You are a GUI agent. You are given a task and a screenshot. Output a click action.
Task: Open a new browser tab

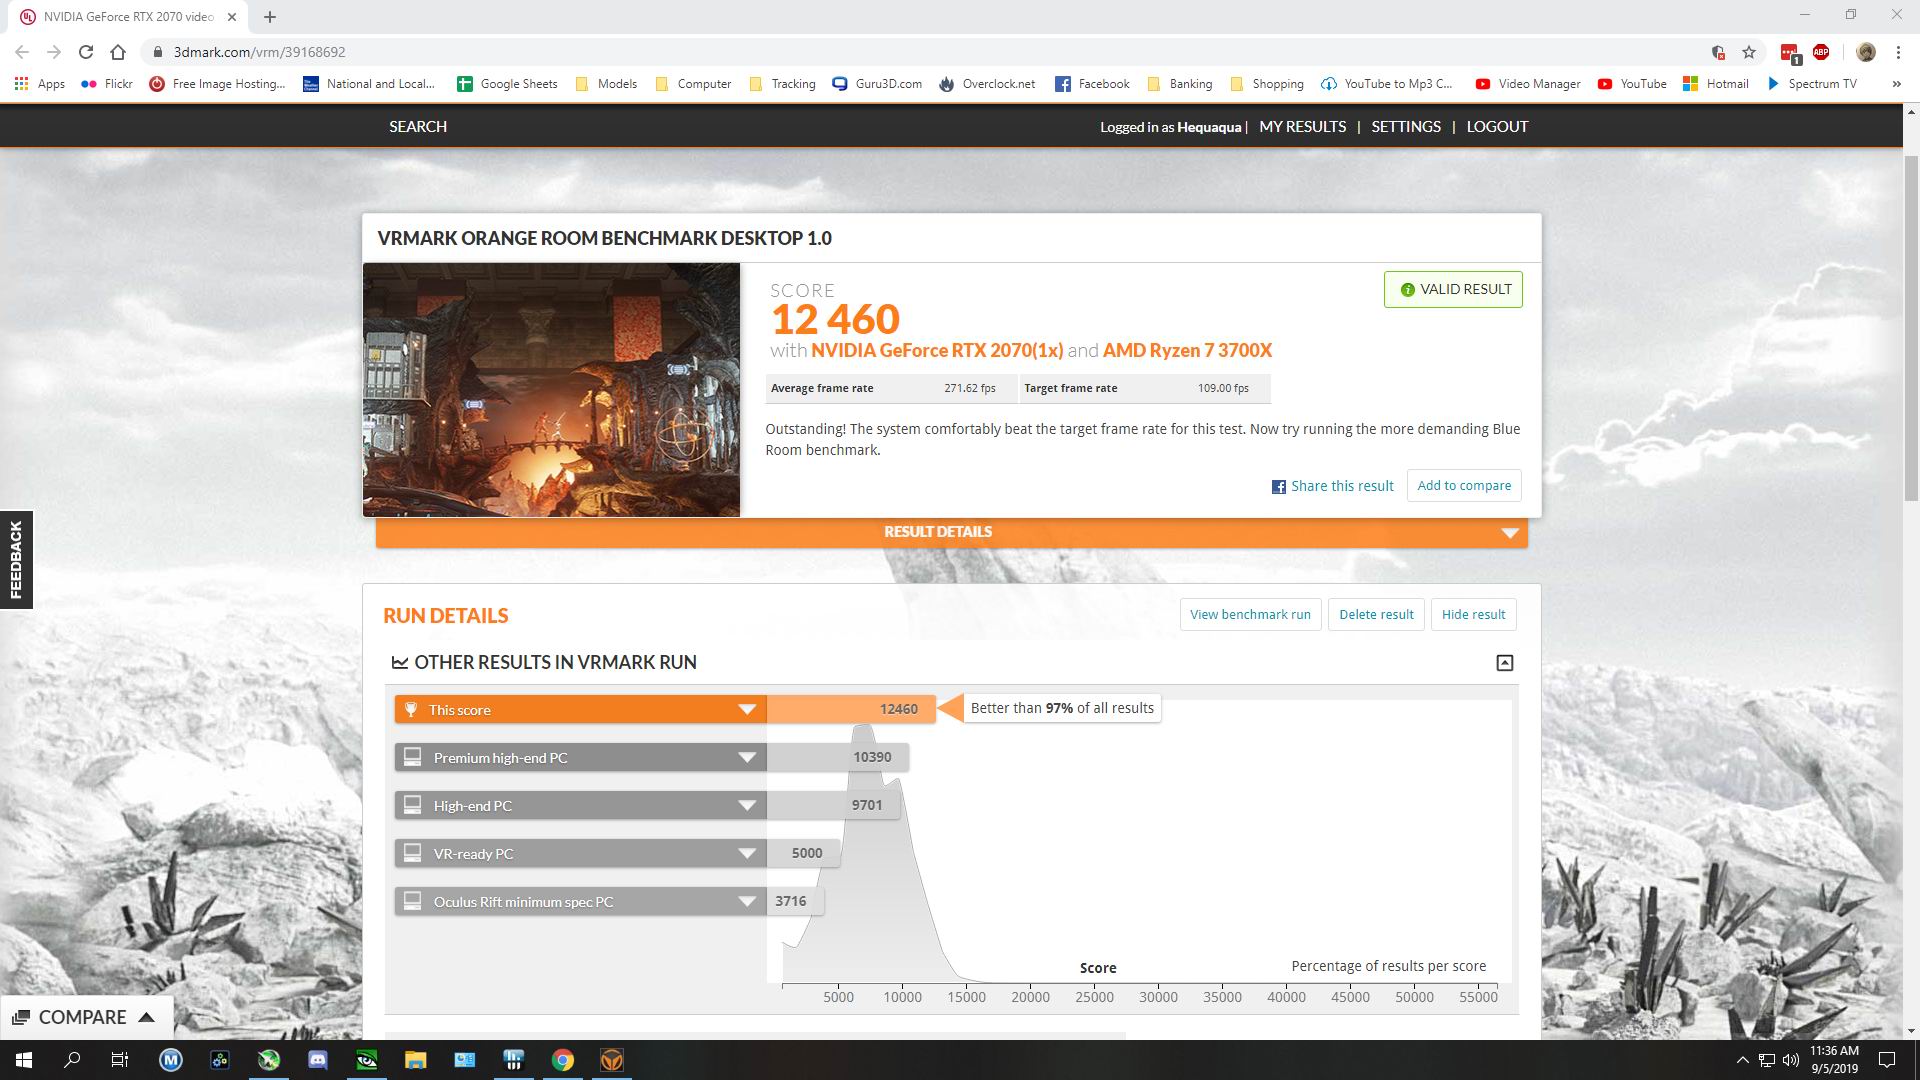click(270, 16)
